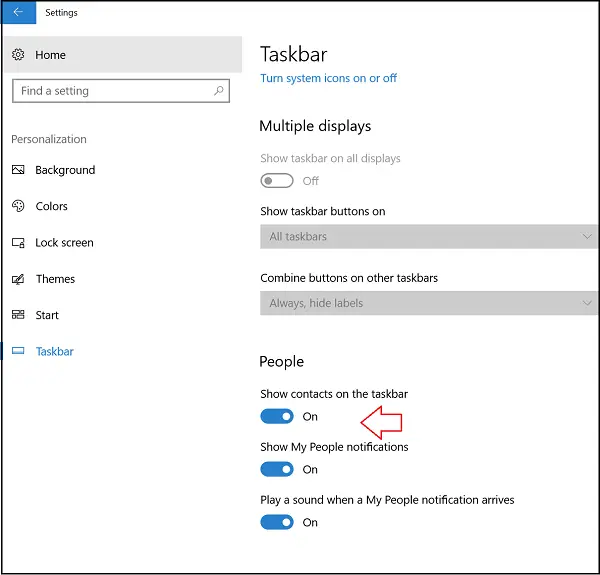The image size is (600, 575).
Task: Open the Show taskbar buttons on dropdown
Action: (429, 236)
